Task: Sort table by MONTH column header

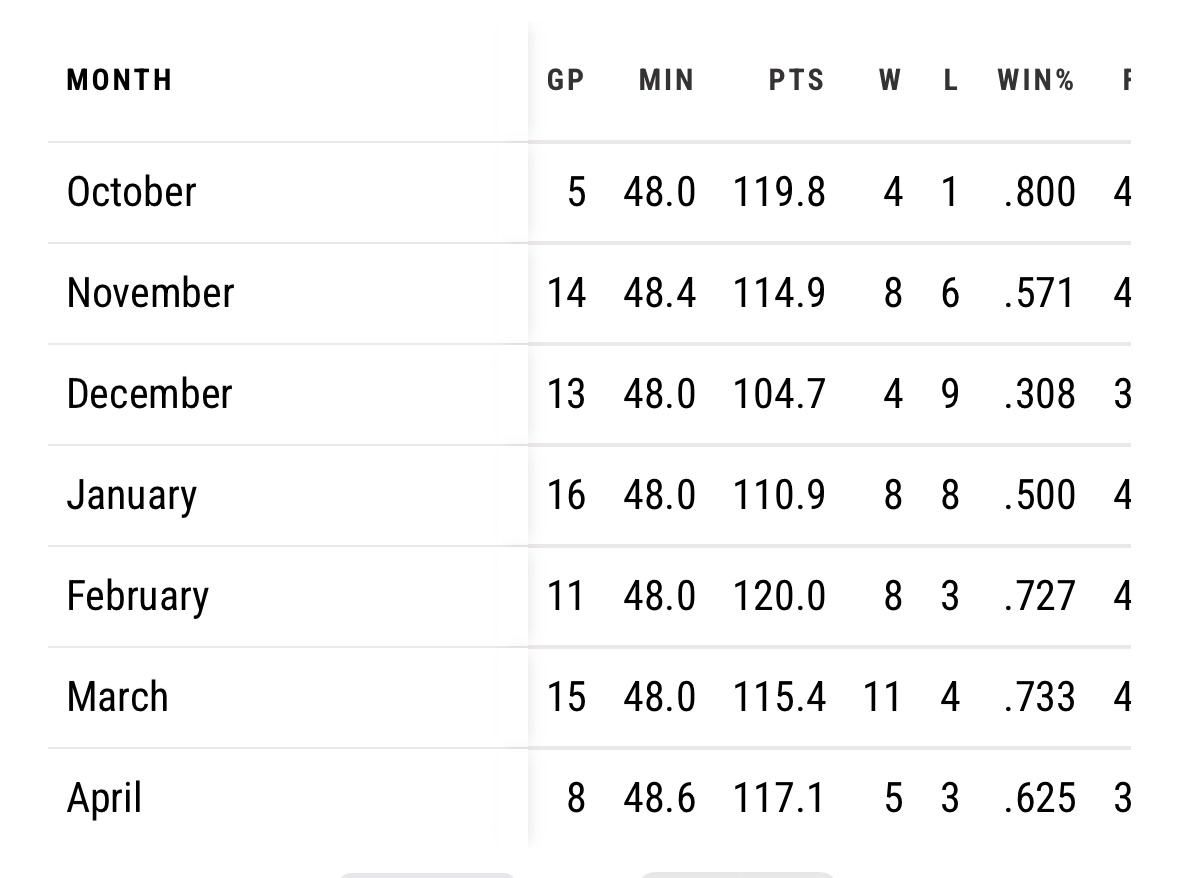Action: click(x=120, y=80)
